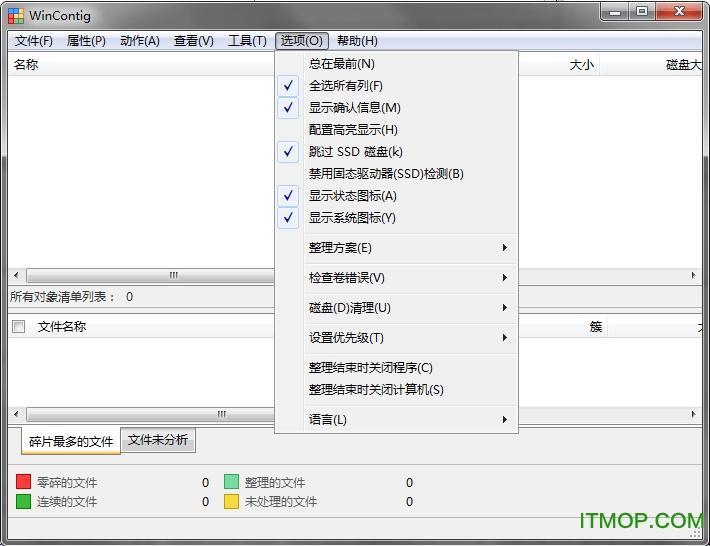
Task: Click the 零碎的文件 legend label
Action: pyautogui.click(x=67, y=483)
